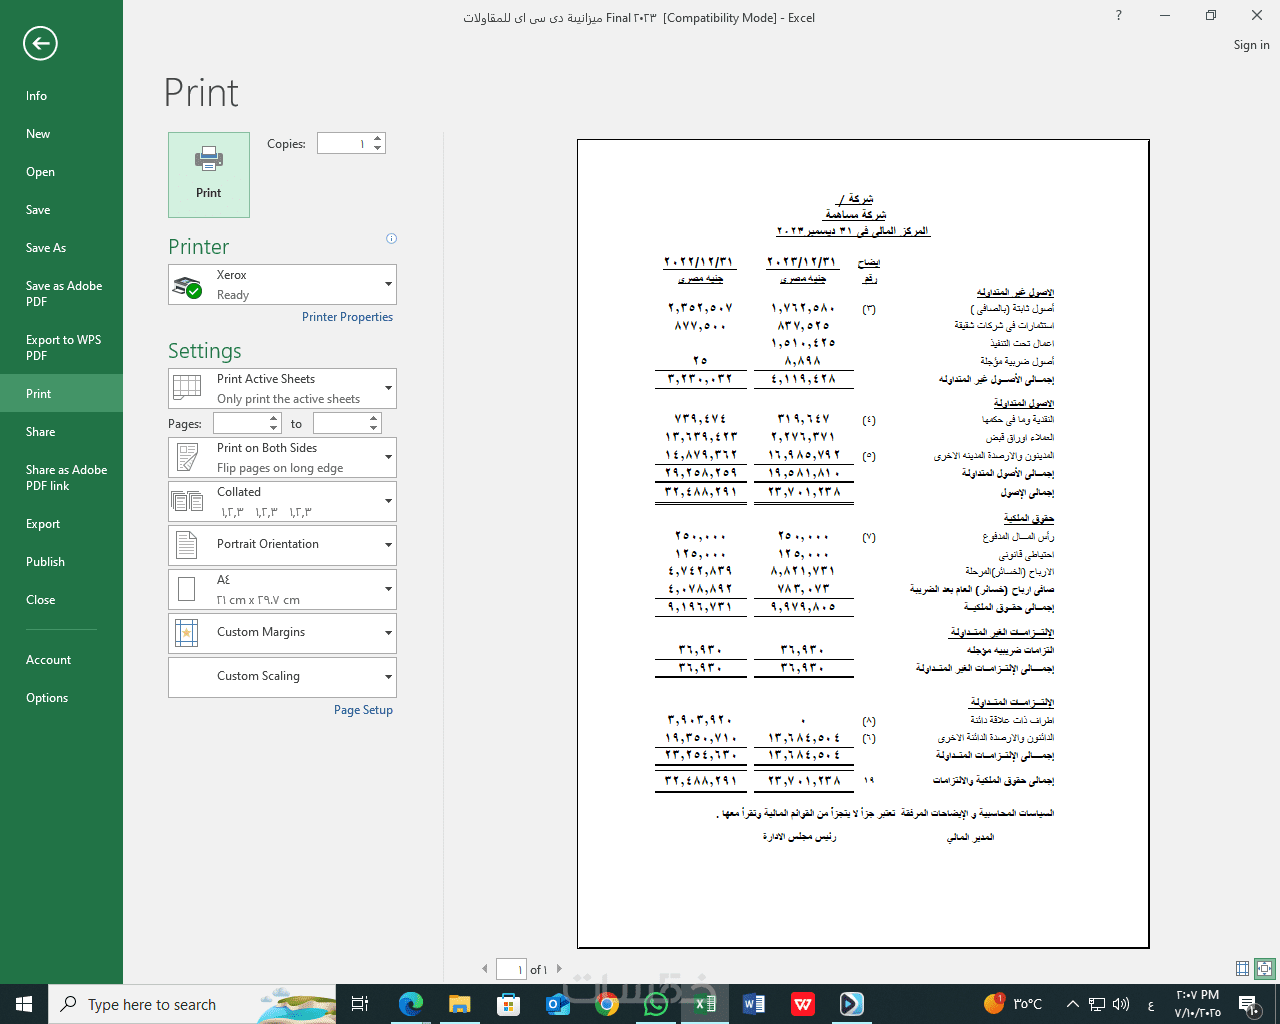Select Export to WPS PDF option
1280x1024 pixels.
coord(61,347)
